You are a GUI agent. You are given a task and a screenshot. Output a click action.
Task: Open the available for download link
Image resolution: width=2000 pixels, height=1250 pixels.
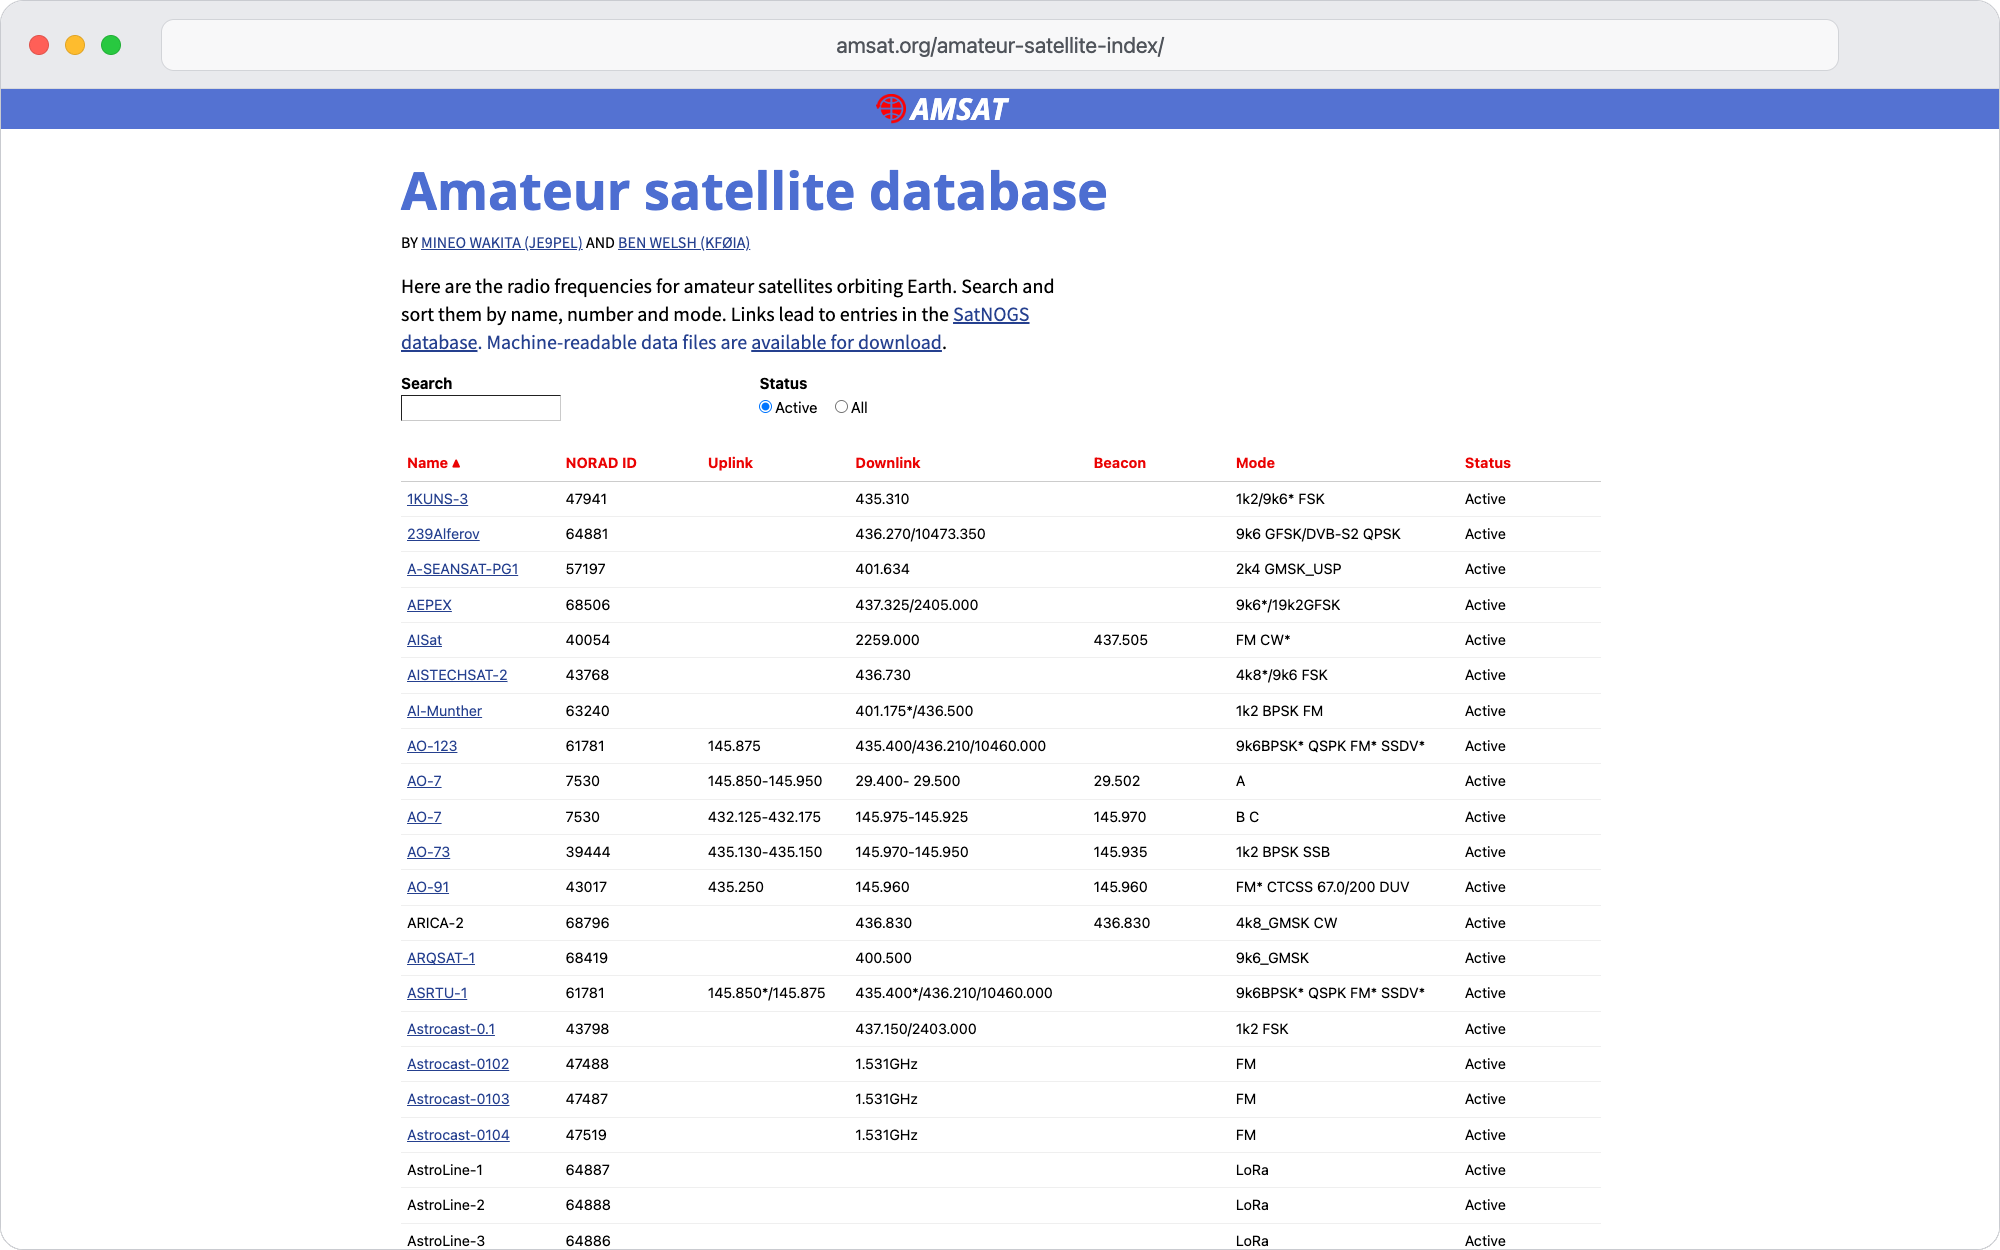(846, 342)
